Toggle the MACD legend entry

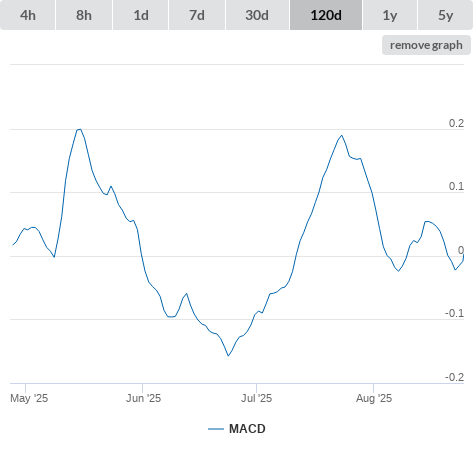(x=237, y=429)
